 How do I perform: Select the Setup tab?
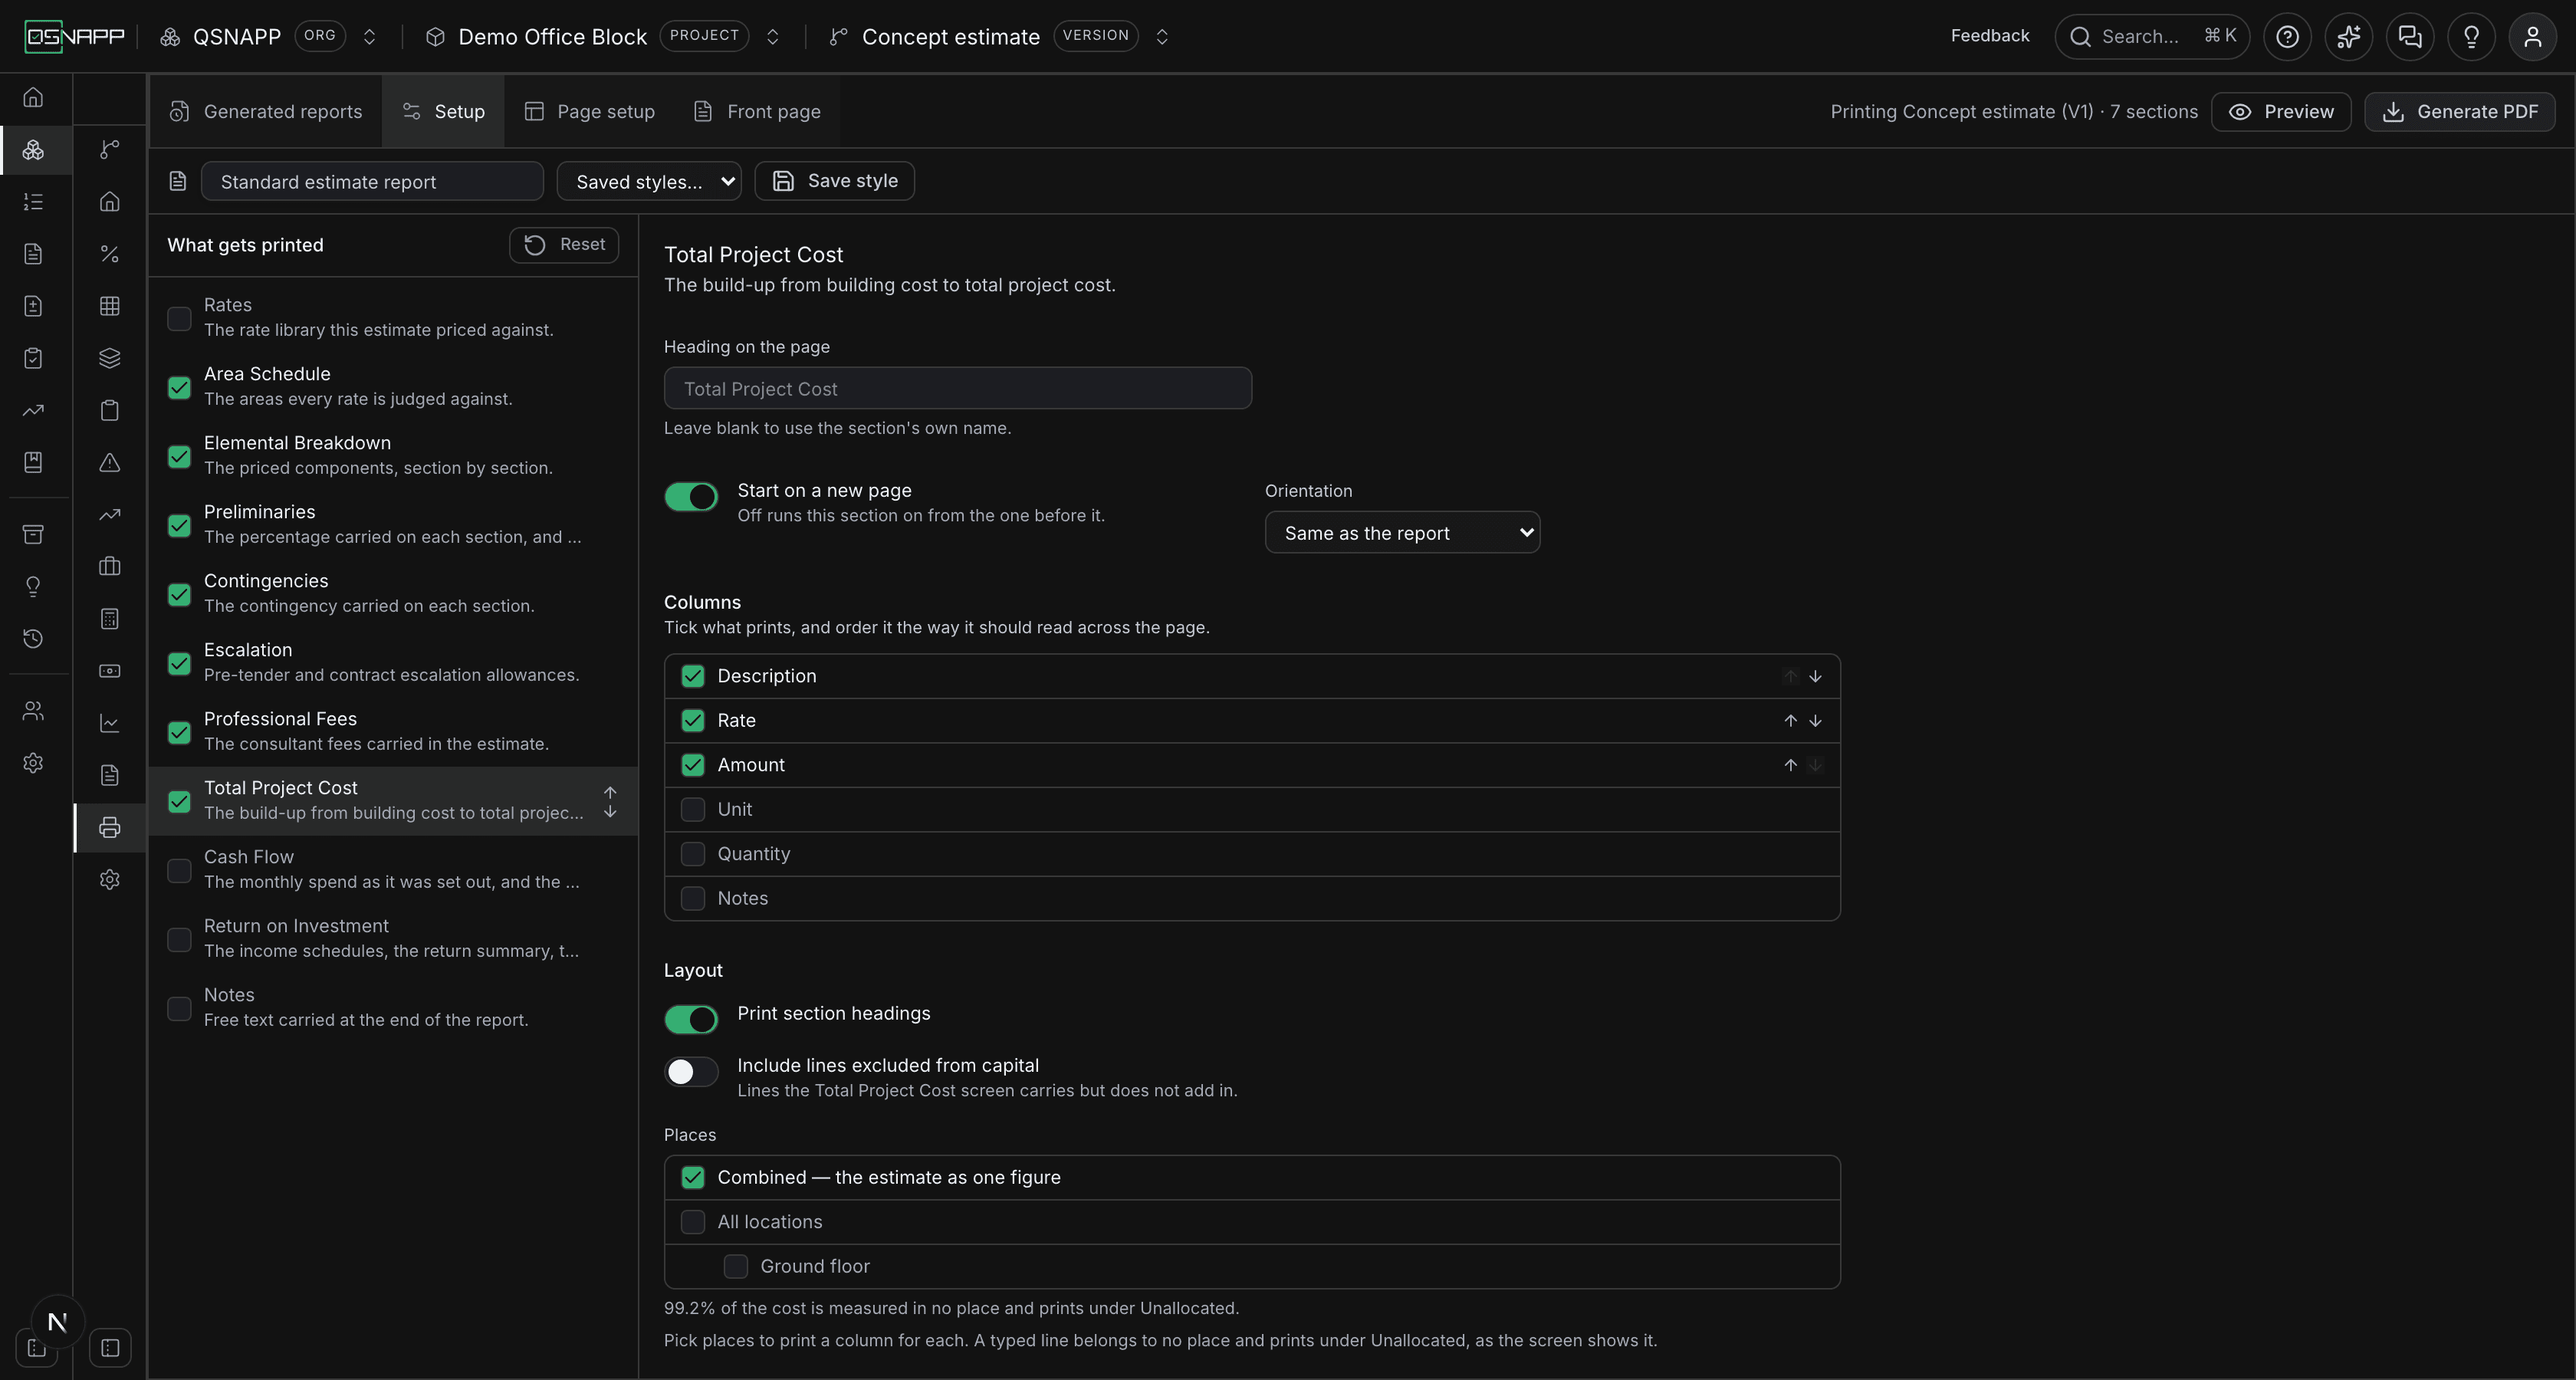pyautogui.click(x=443, y=111)
